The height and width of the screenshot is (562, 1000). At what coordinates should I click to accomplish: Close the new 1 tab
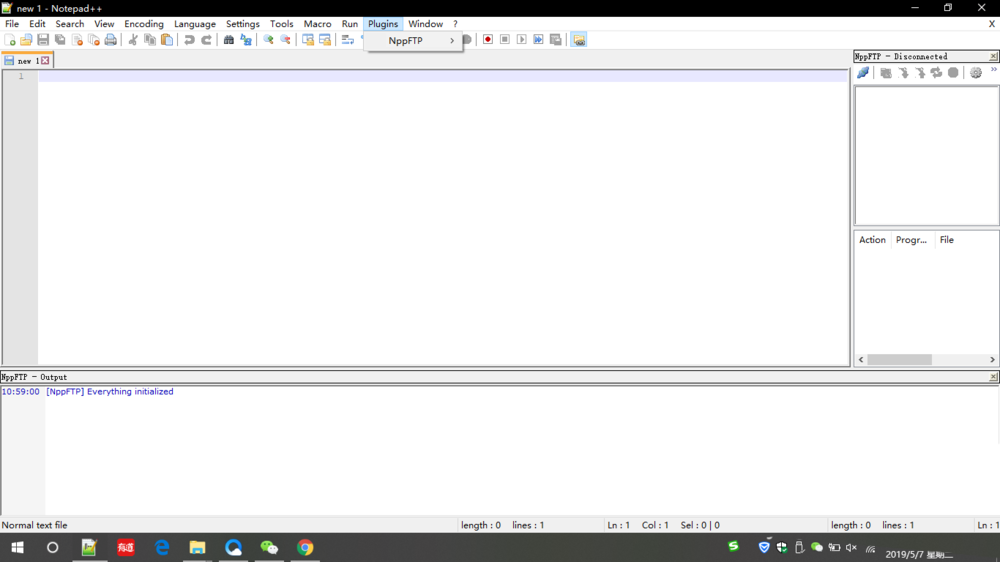pos(45,61)
